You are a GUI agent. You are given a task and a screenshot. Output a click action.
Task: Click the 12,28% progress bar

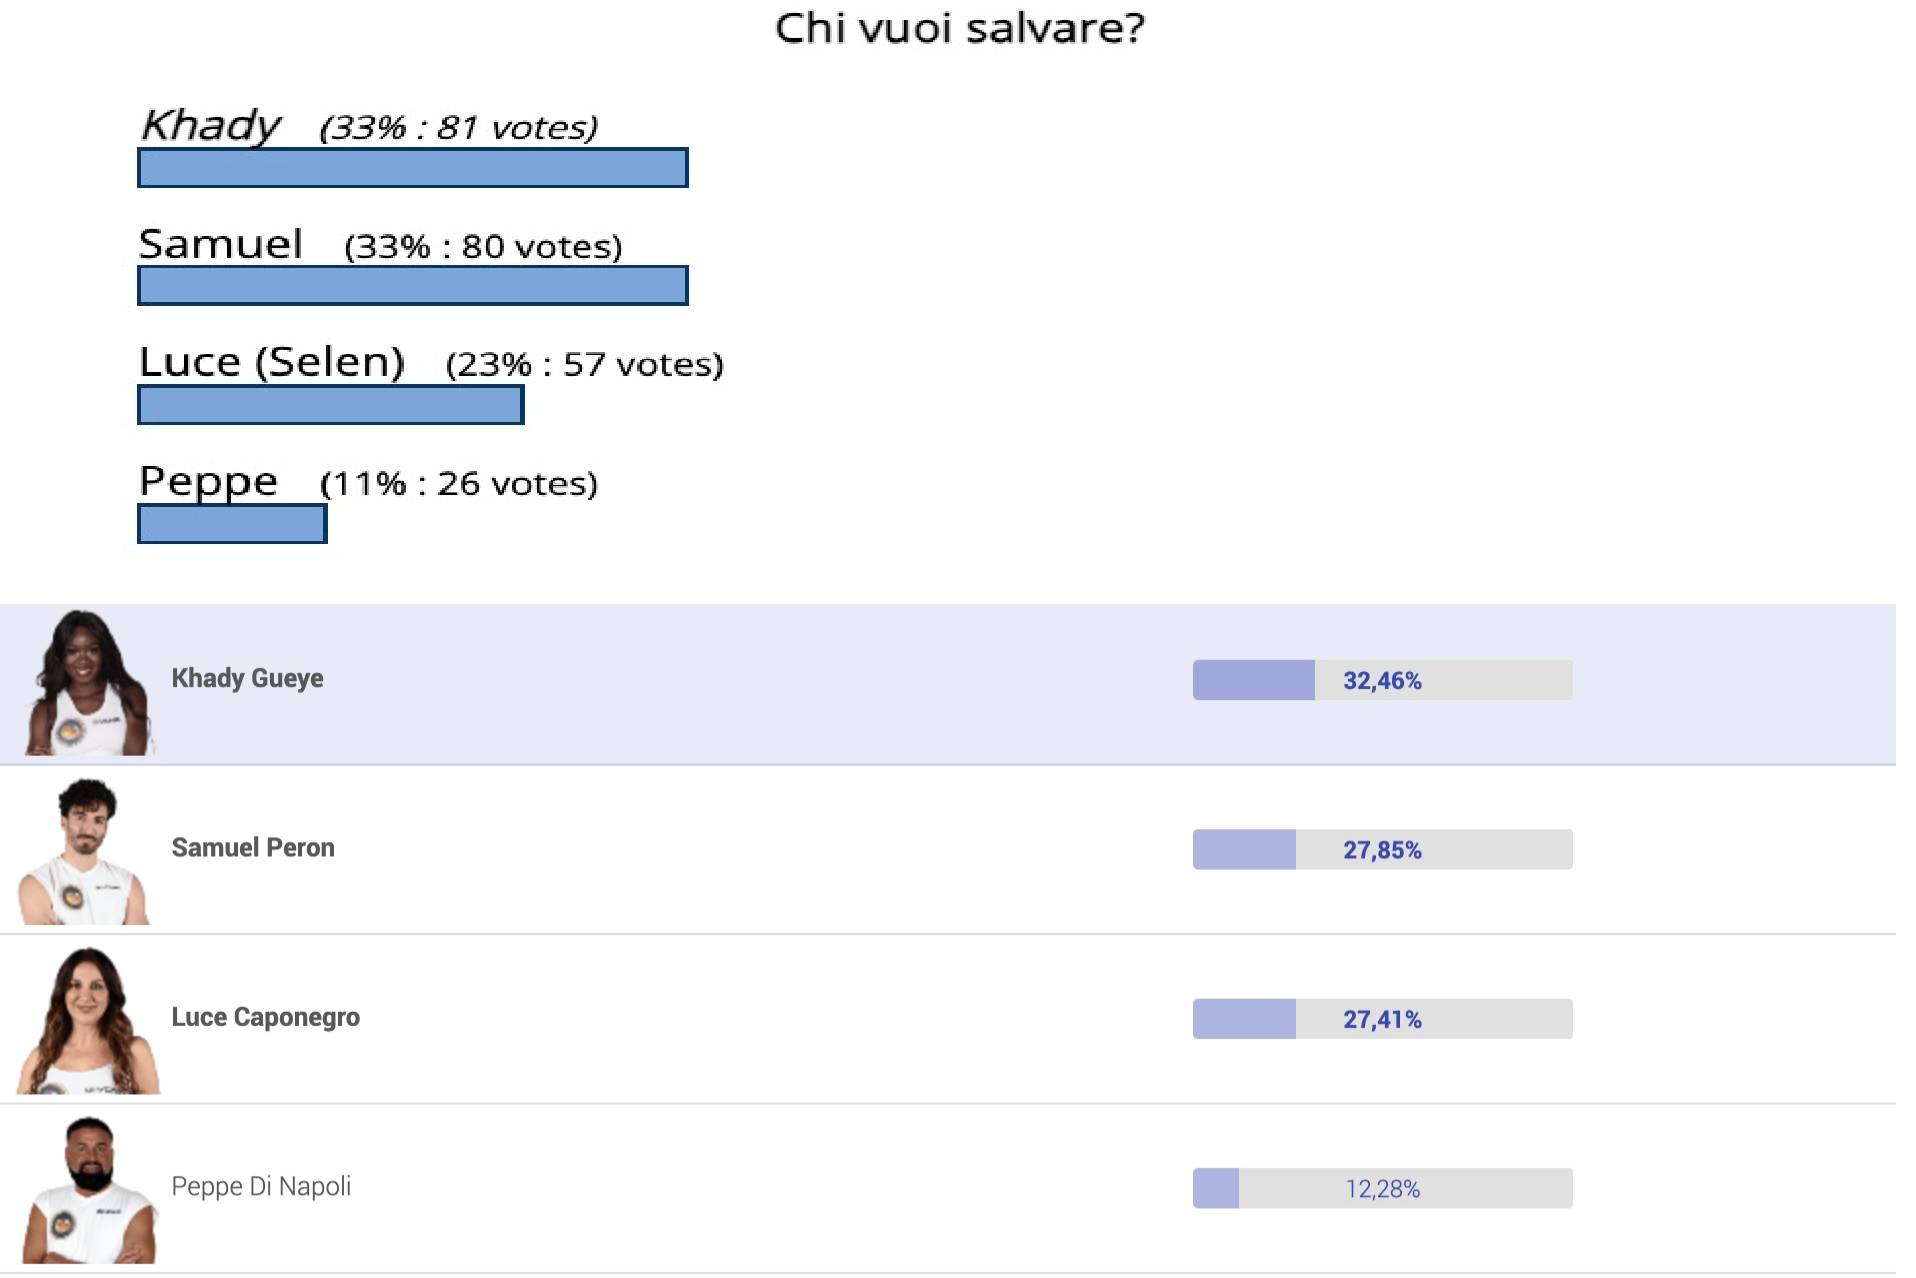pyautogui.click(x=1382, y=1189)
